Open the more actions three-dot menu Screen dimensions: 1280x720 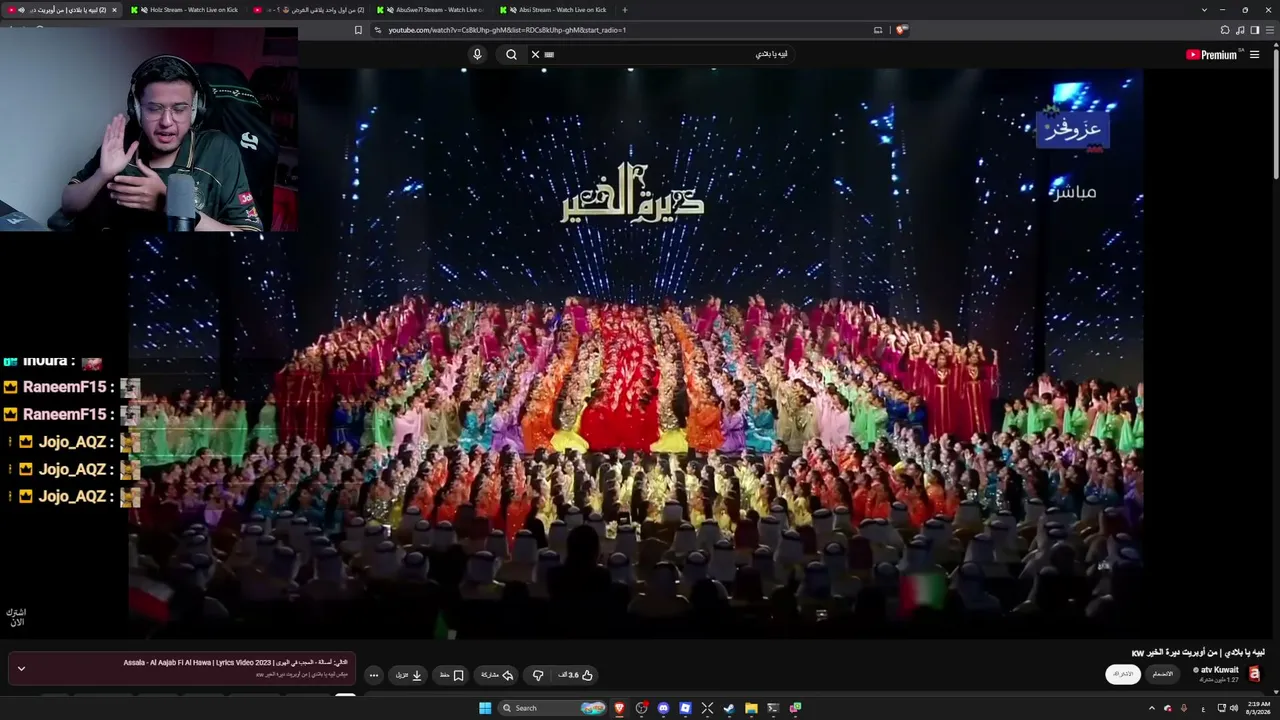[x=373, y=675]
